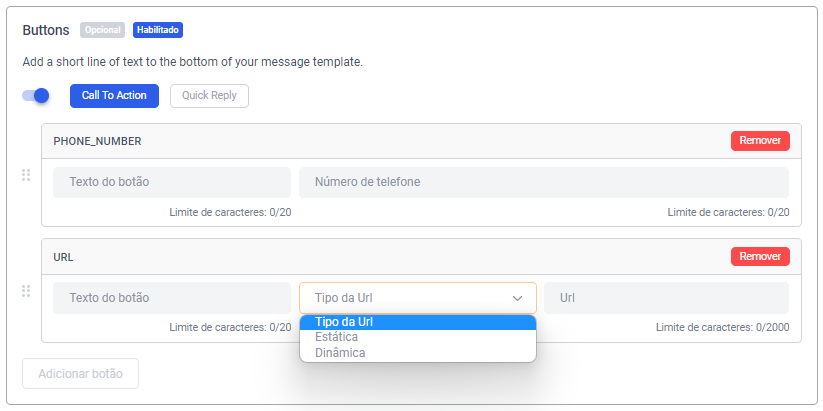This screenshot has height=411, width=823.
Task: Click the URL section header label
Action: point(64,257)
